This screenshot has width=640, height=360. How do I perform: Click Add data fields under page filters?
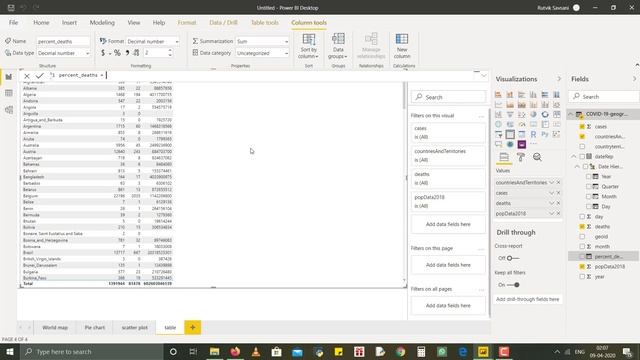448,265
